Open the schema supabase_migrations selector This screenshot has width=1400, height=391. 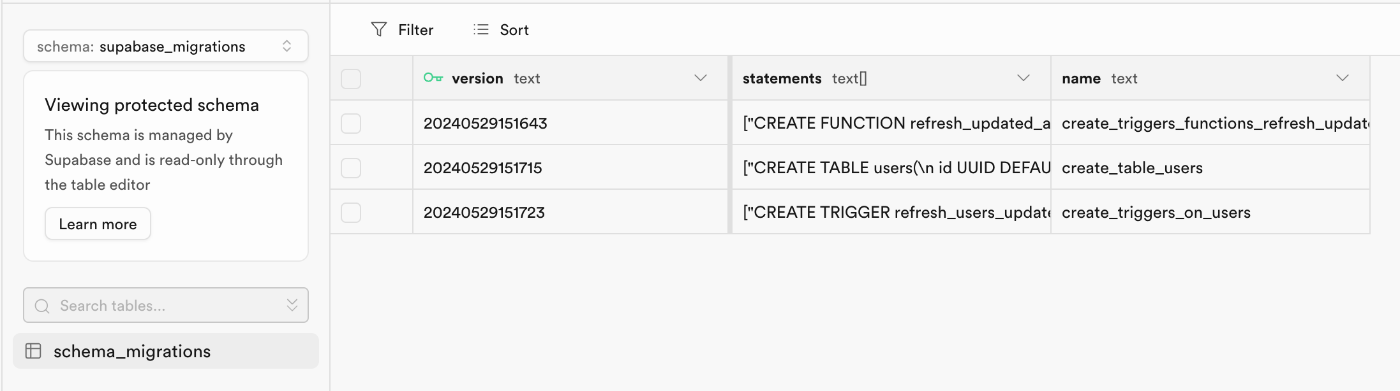(166, 46)
